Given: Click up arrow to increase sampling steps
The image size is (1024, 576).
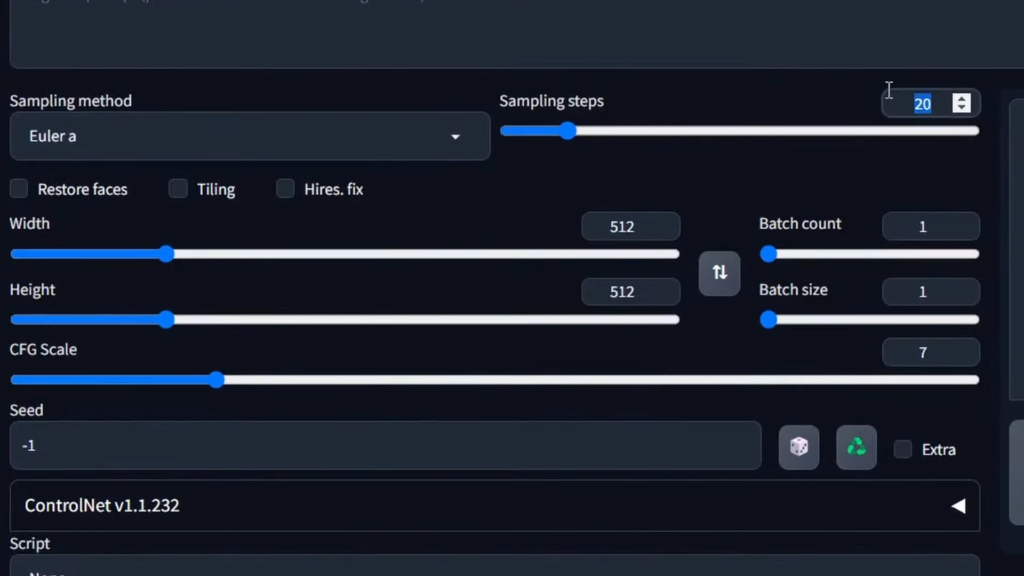Looking at the screenshot, I should [961, 97].
